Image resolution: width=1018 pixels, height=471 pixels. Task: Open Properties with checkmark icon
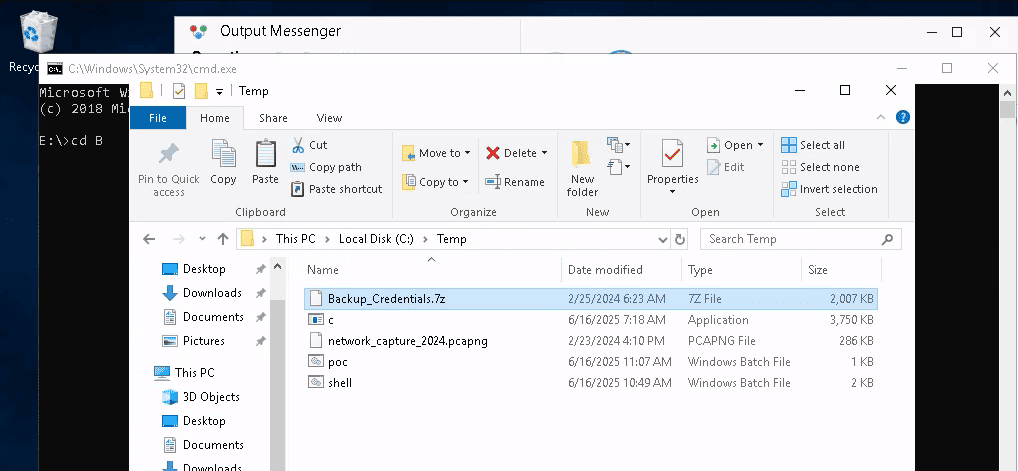click(672, 153)
